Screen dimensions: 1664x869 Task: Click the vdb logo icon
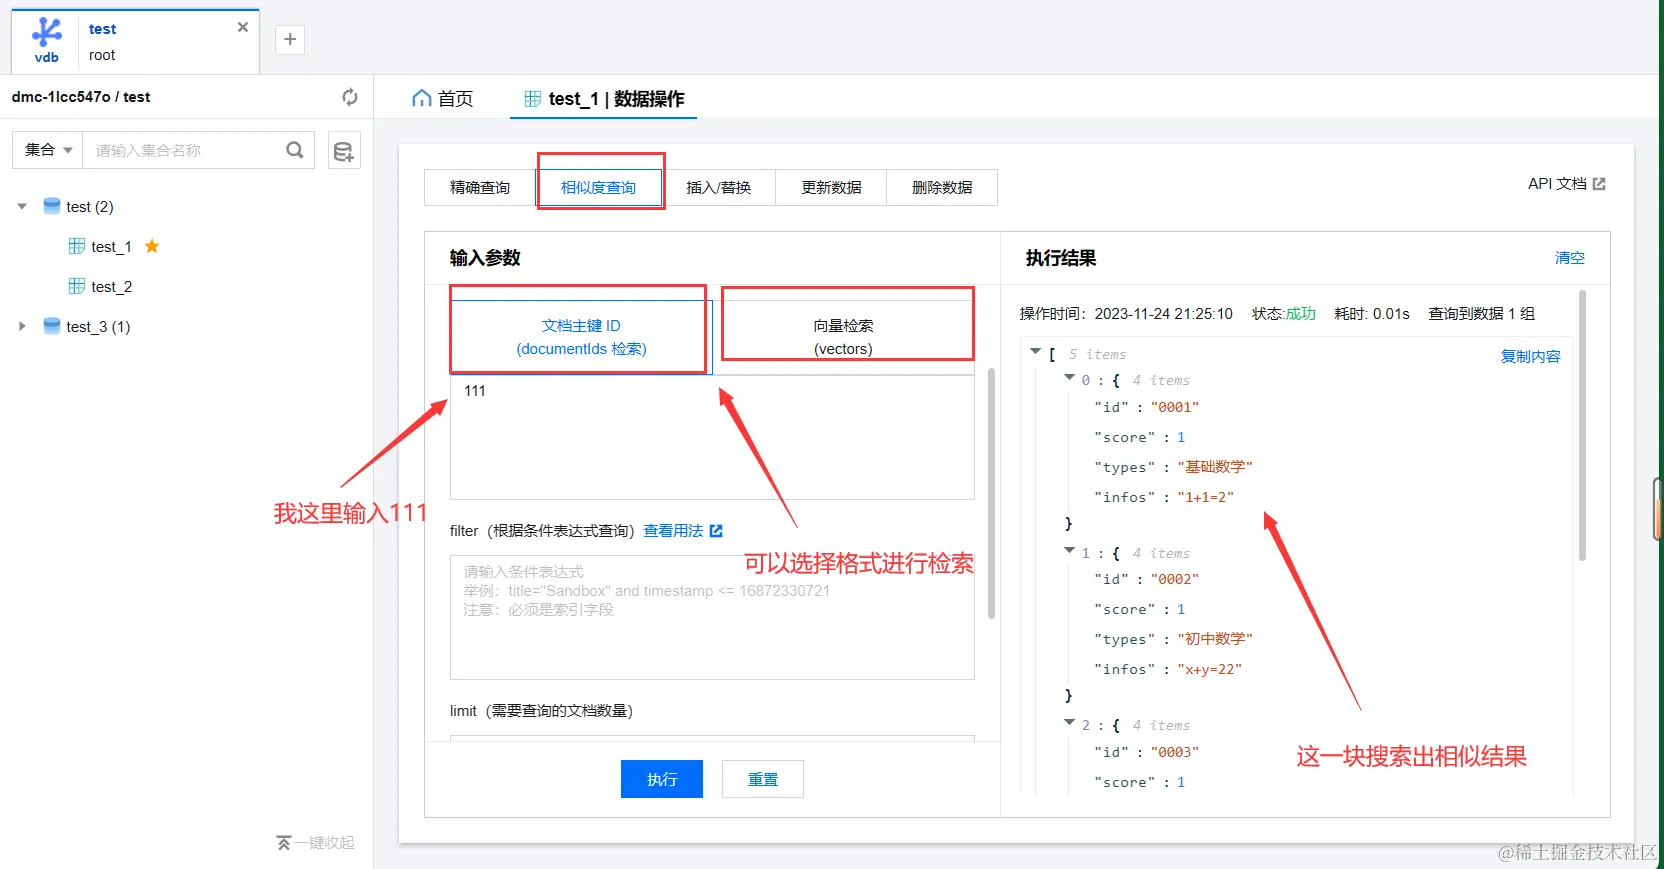click(46, 40)
